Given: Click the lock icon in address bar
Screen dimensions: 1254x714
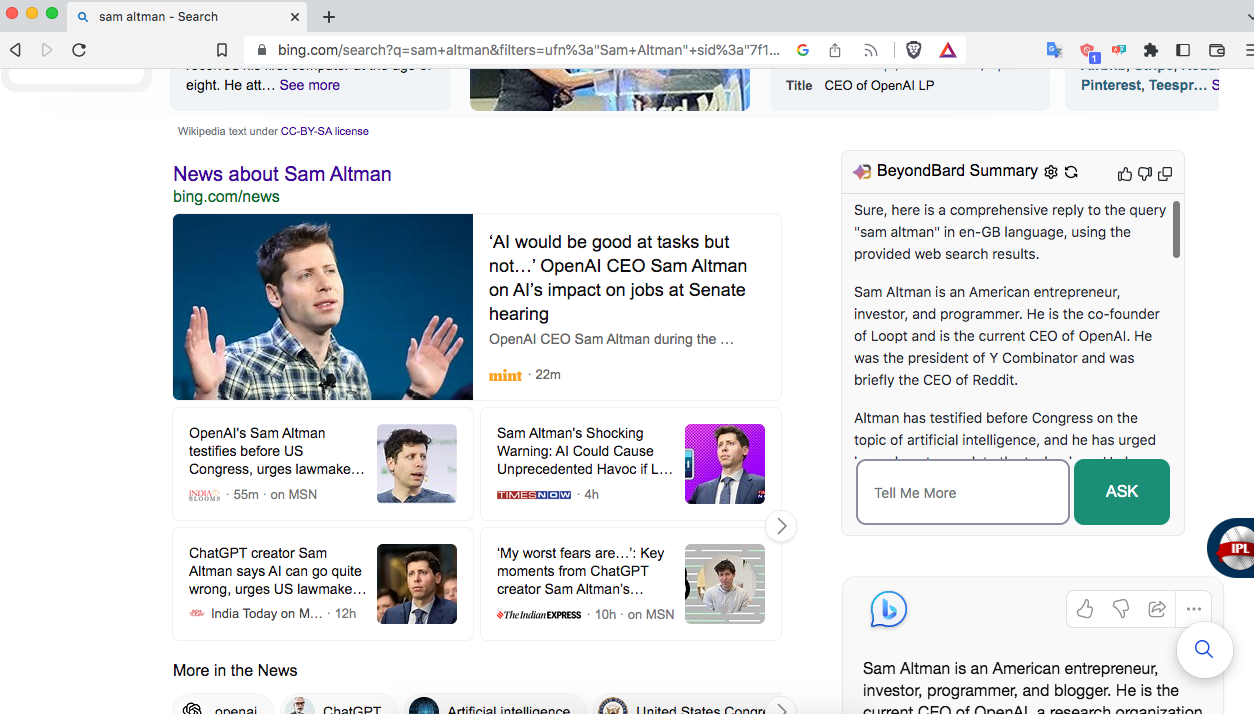Looking at the screenshot, I should 262,50.
